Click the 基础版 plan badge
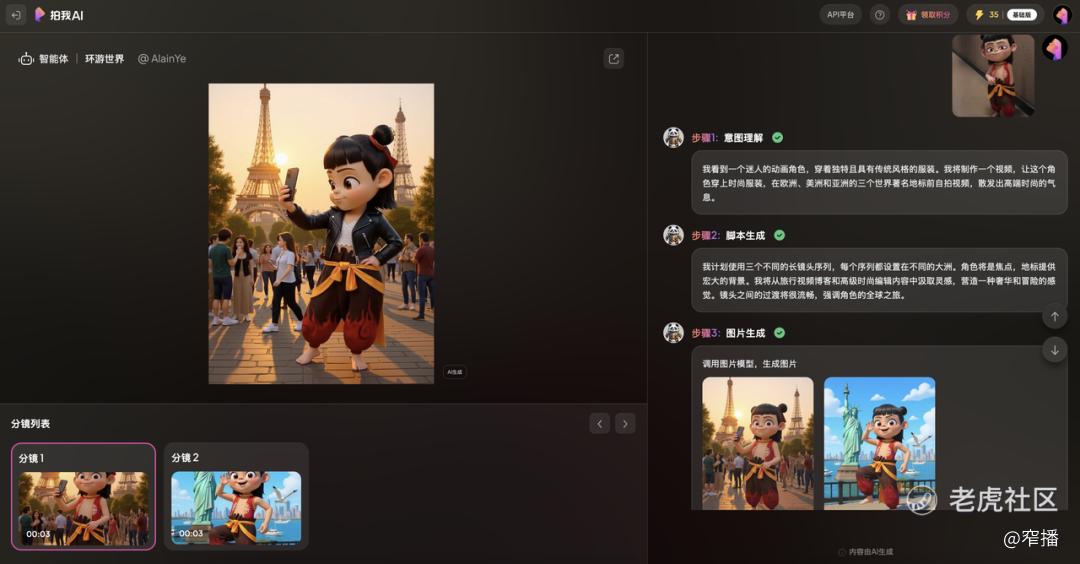This screenshot has width=1080, height=564. point(1021,14)
